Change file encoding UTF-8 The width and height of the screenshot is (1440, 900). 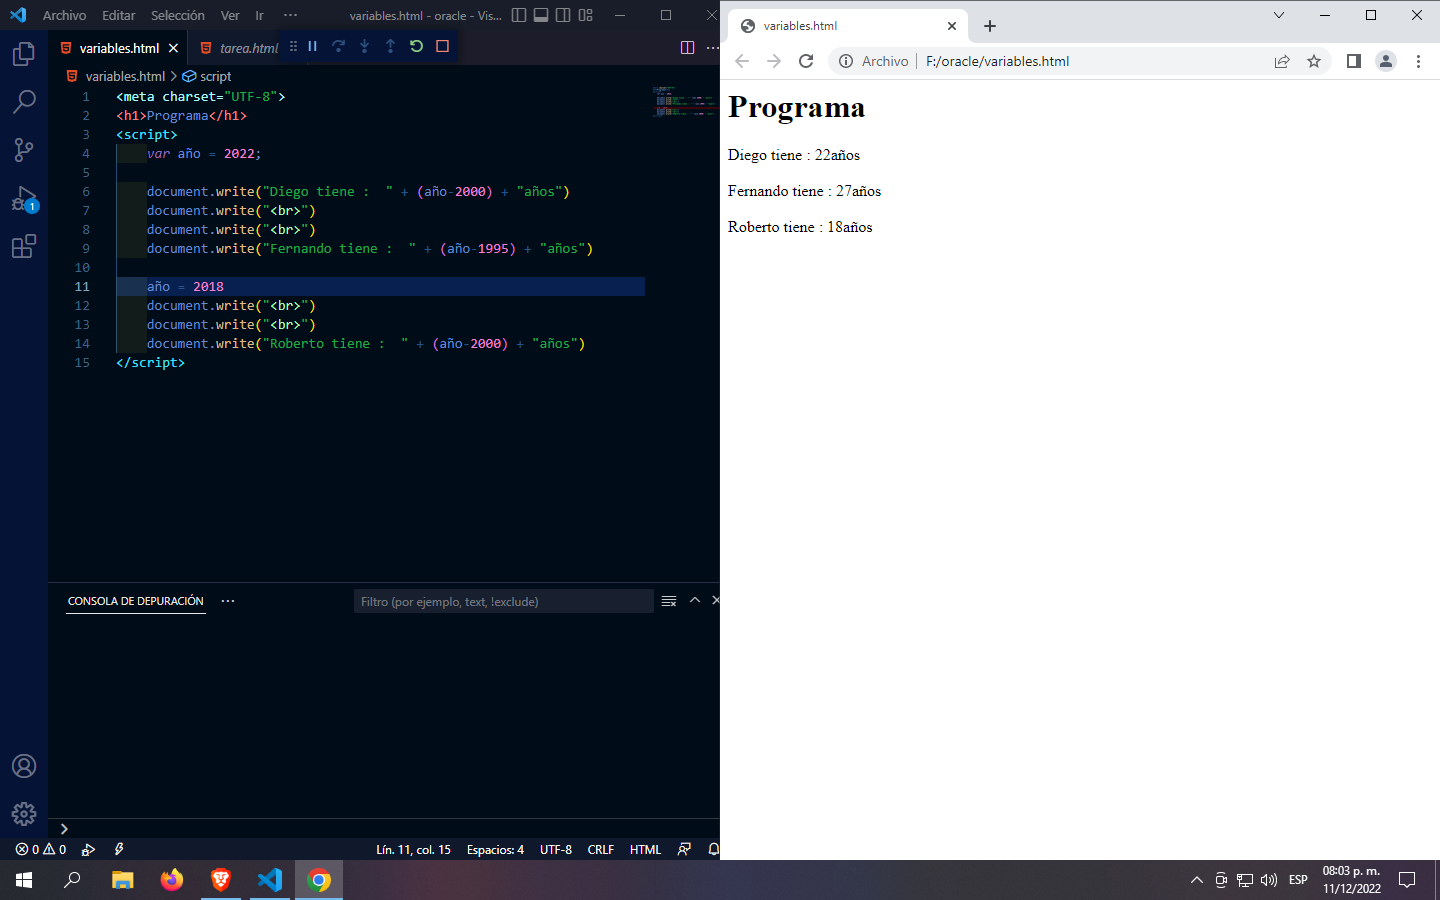[x=556, y=849]
